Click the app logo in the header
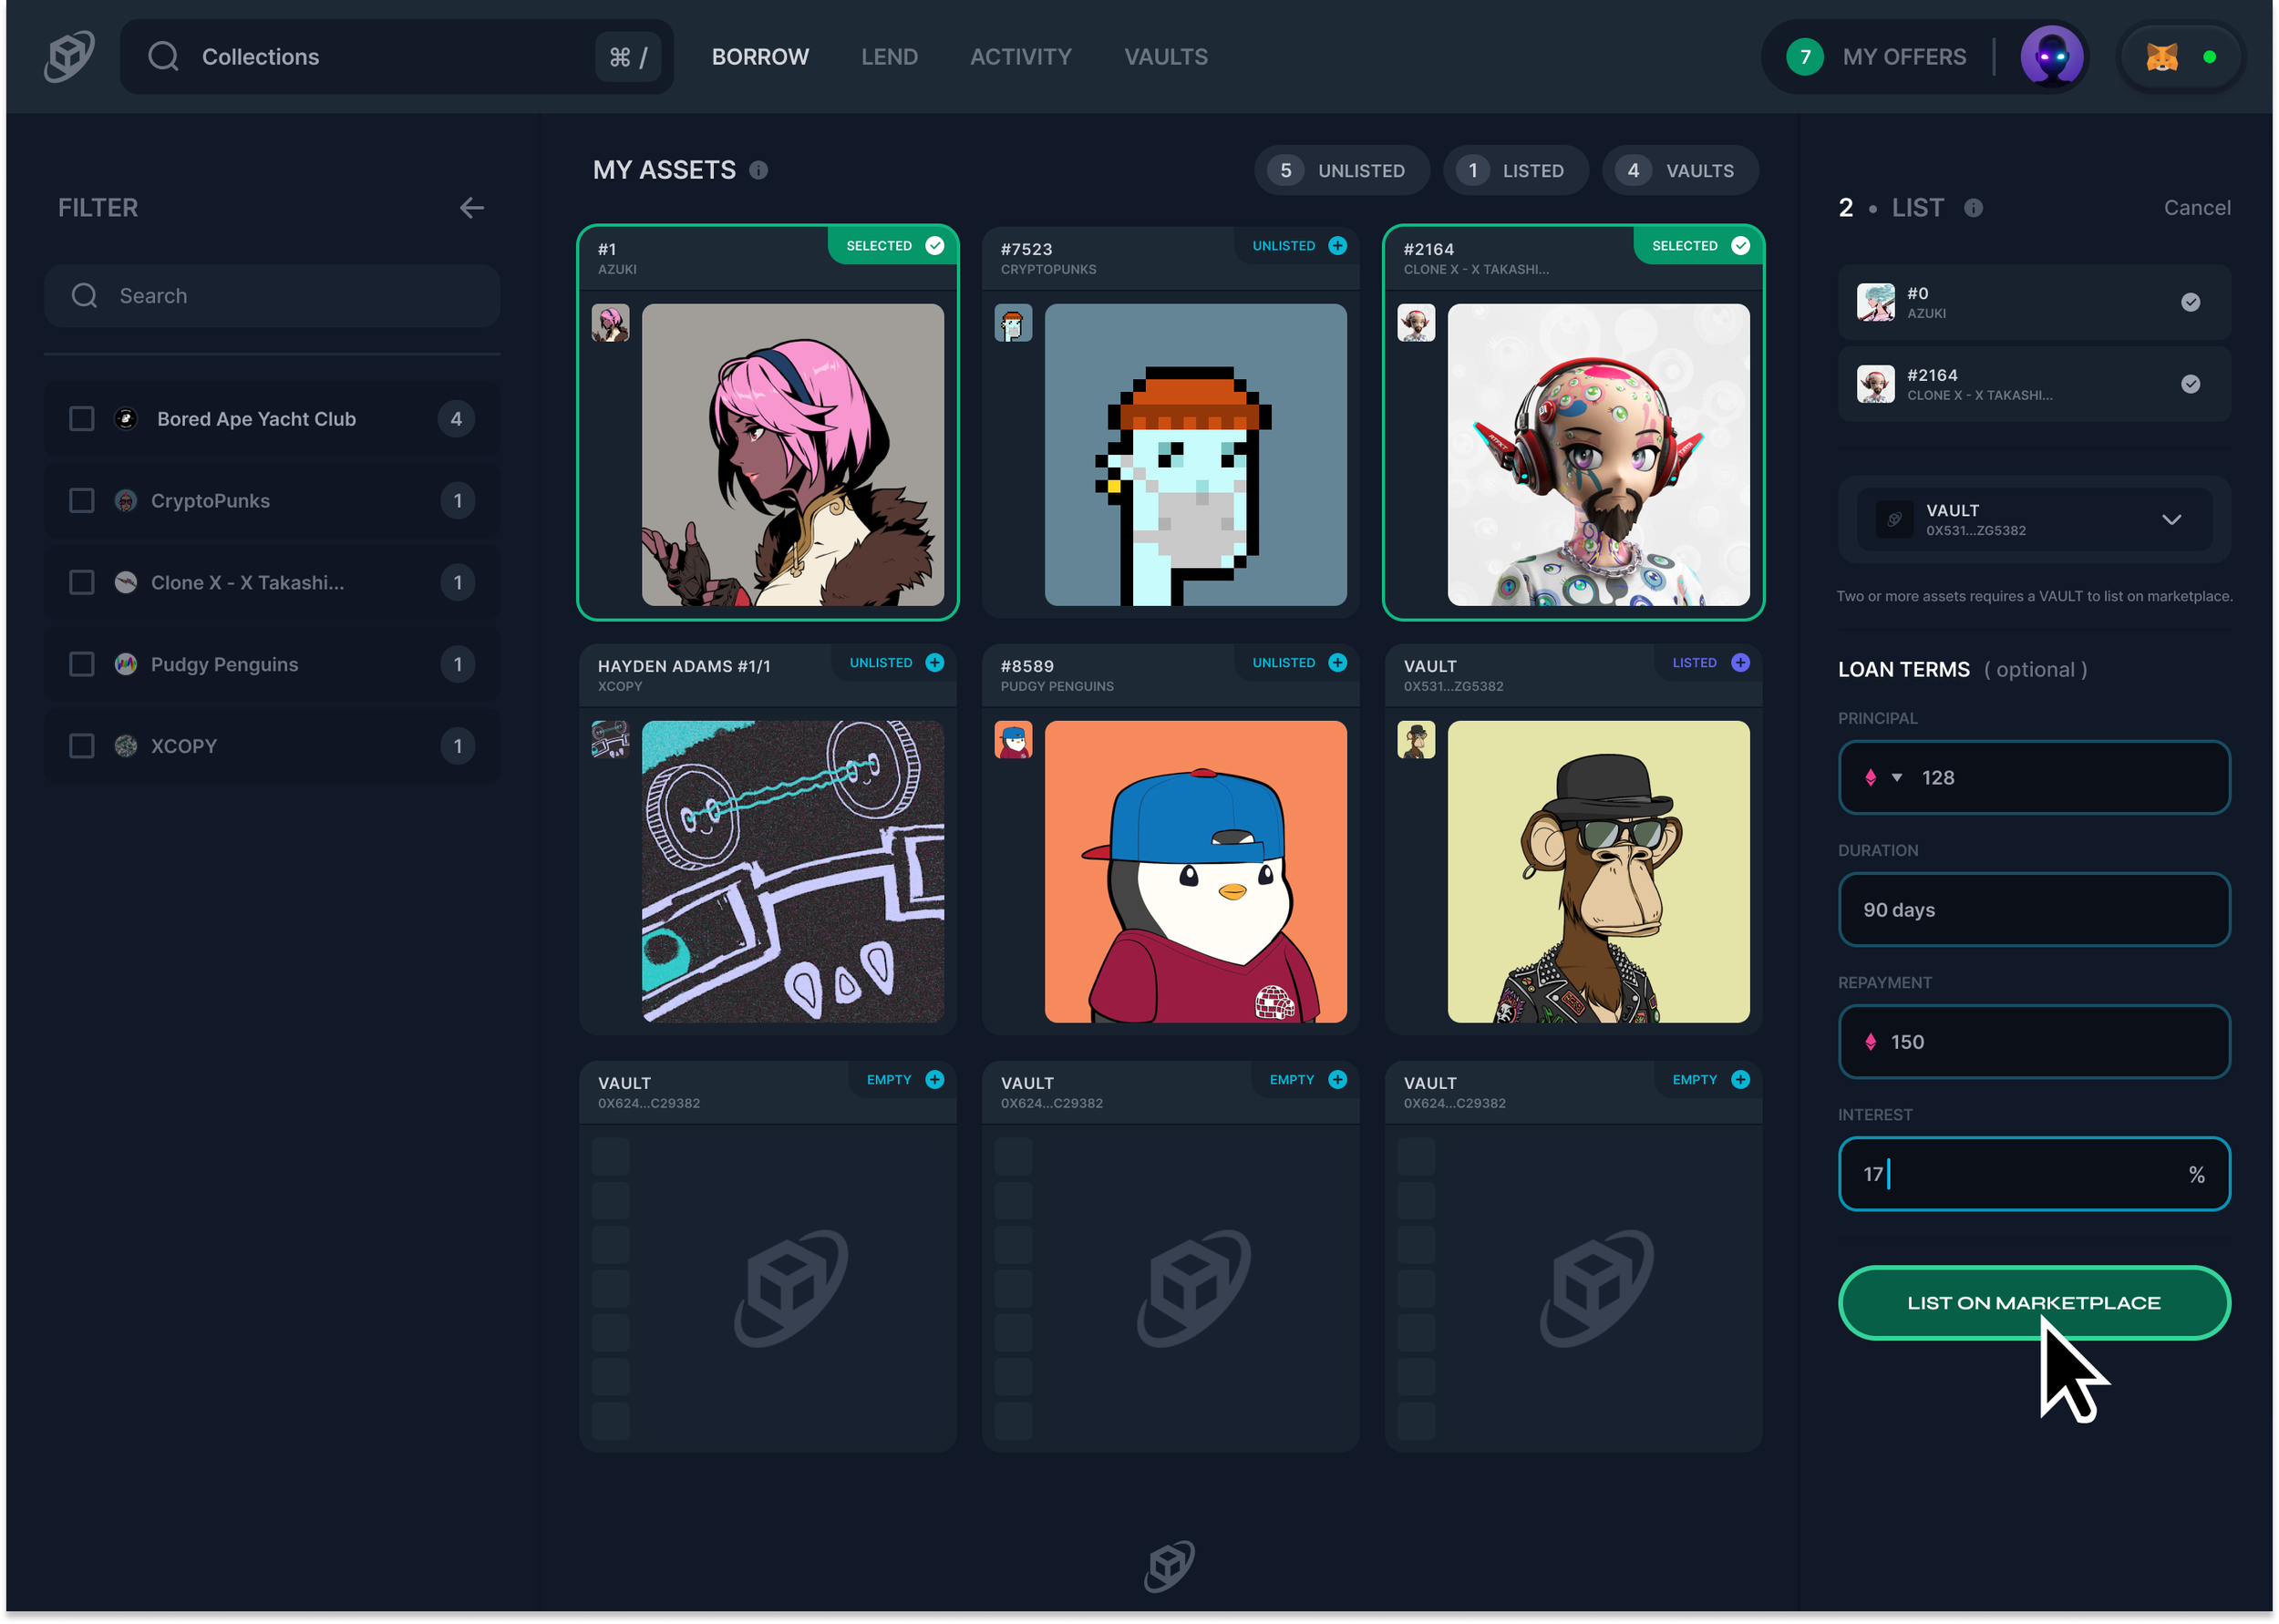 [x=69, y=56]
